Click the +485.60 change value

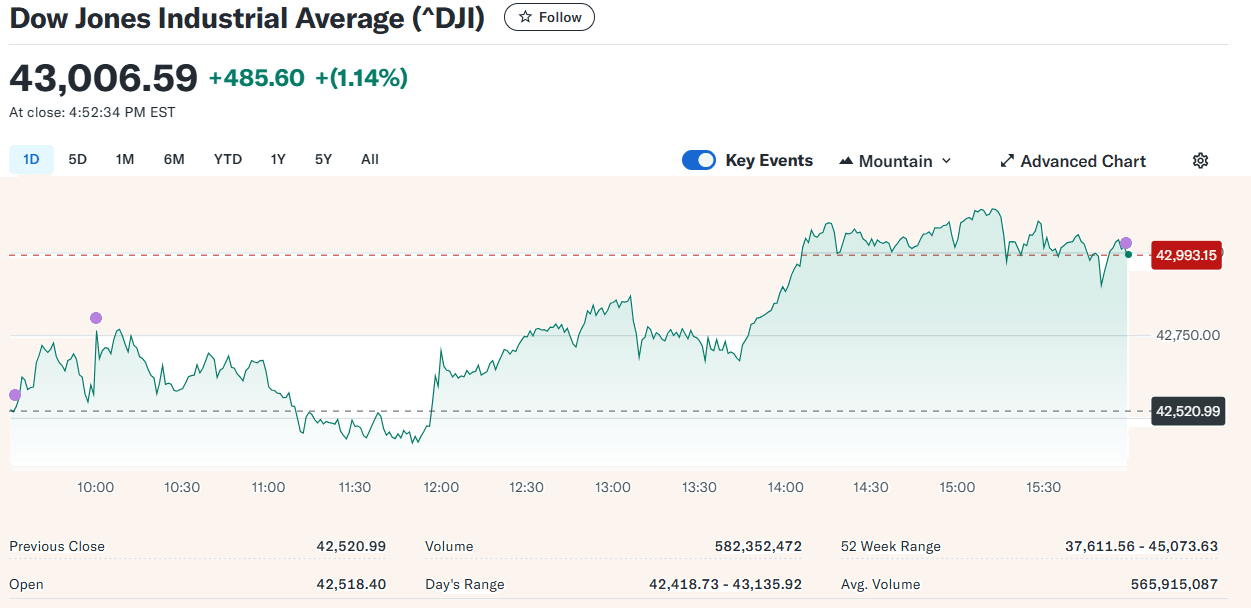tap(257, 78)
